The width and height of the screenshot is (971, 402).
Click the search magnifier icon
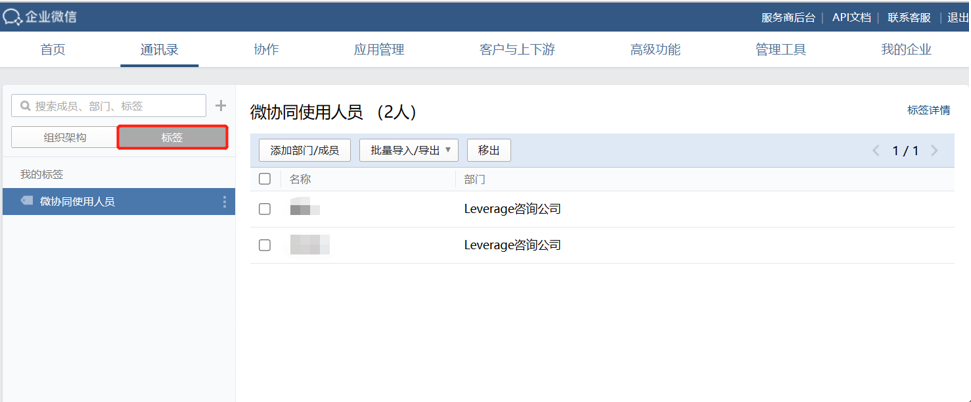pos(25,107)
